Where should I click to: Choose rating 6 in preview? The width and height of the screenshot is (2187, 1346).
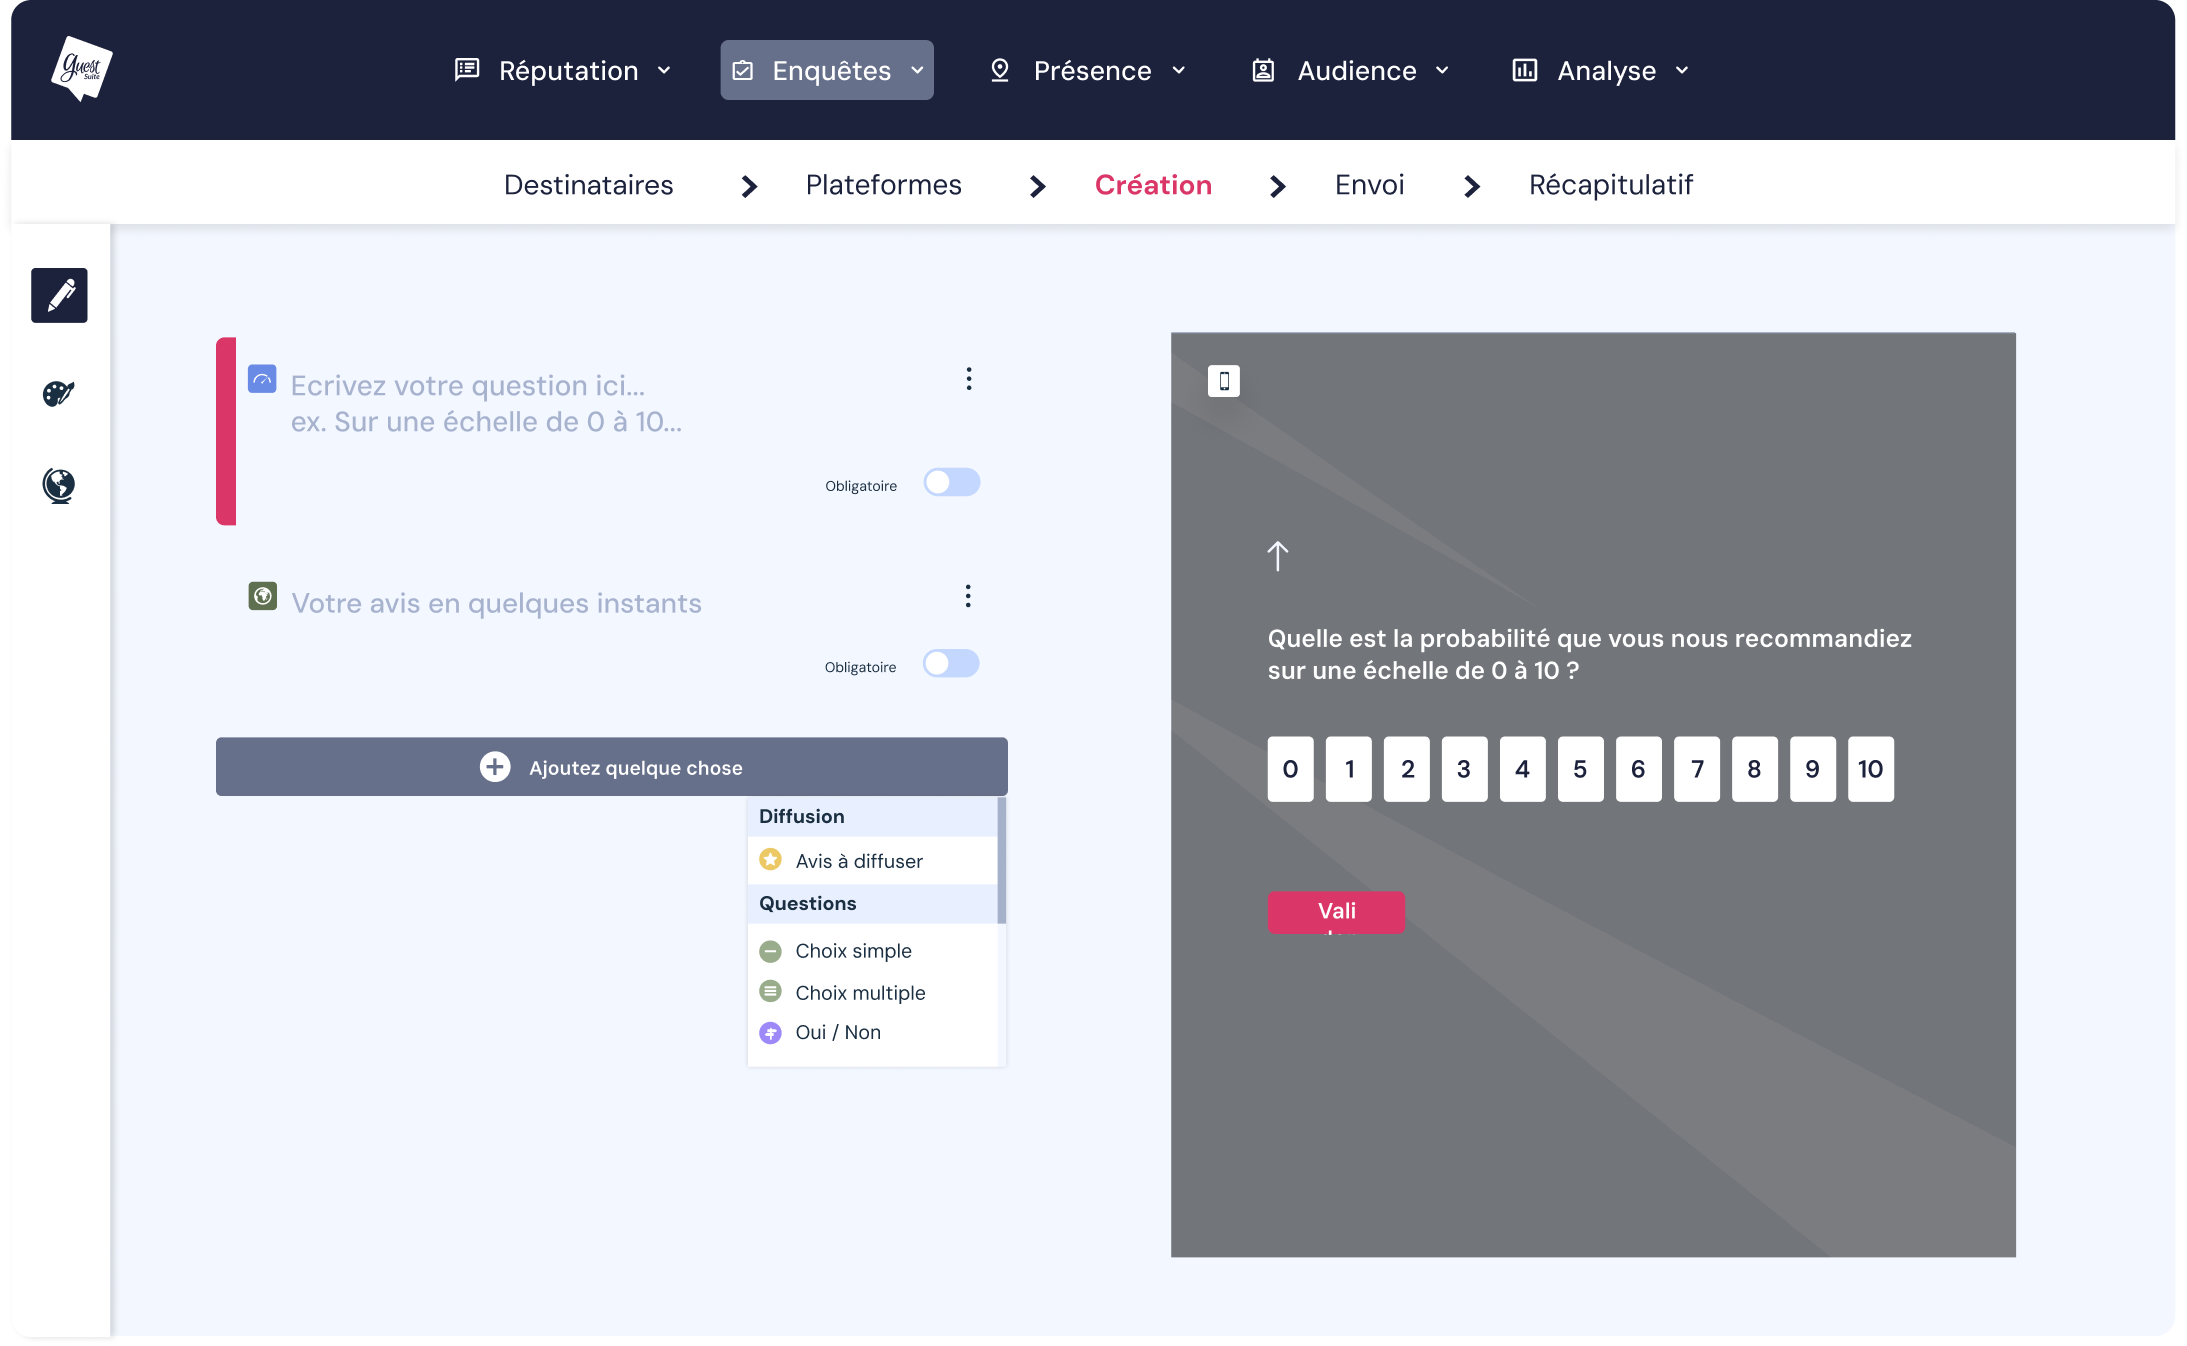pos(1638,769)
